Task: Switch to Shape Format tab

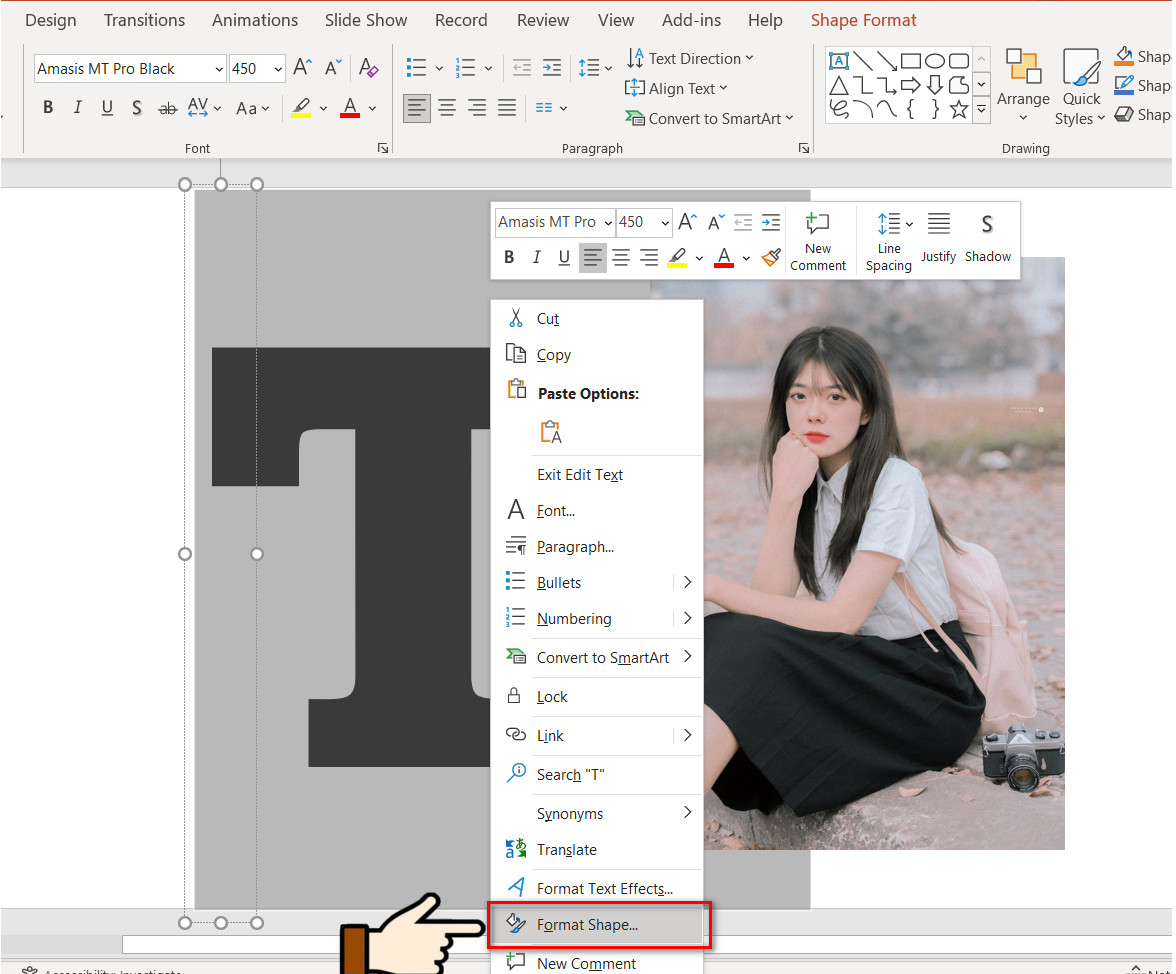Action: pyautogui.click(x=863, y=20)
